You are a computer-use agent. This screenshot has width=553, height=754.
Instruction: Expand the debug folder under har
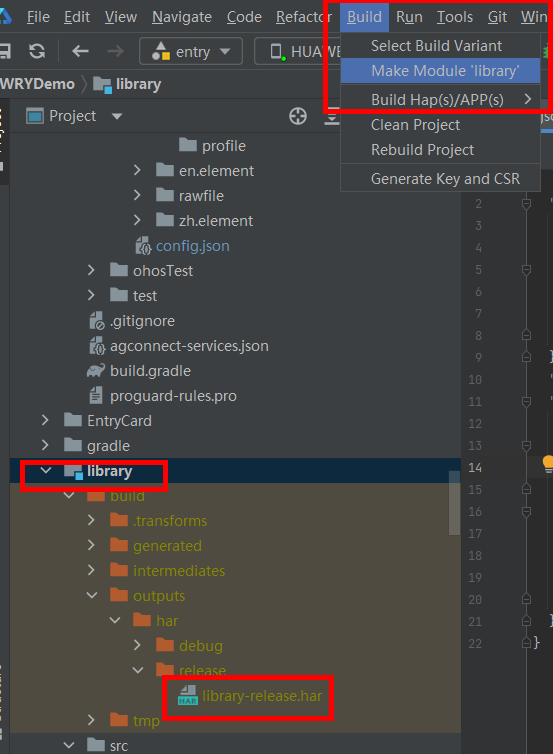pyautogui.click(x=137, y=645)
